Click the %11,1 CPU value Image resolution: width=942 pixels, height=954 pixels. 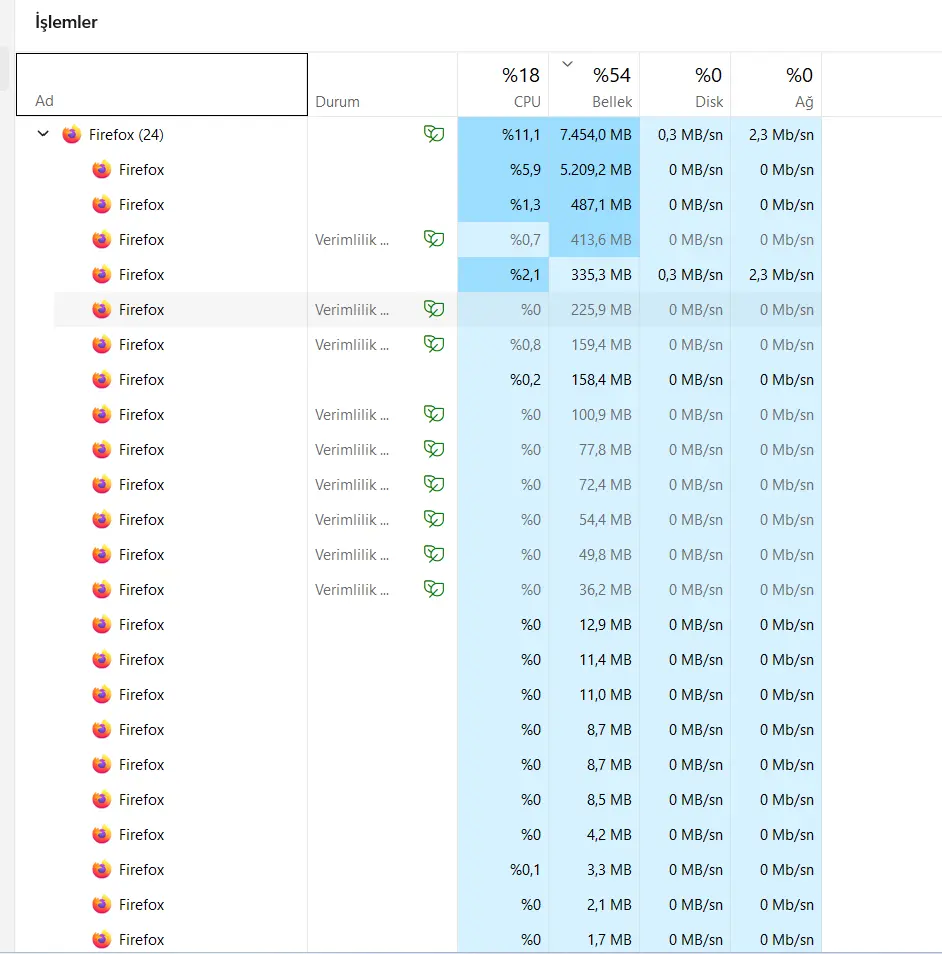tap(521, 134)
